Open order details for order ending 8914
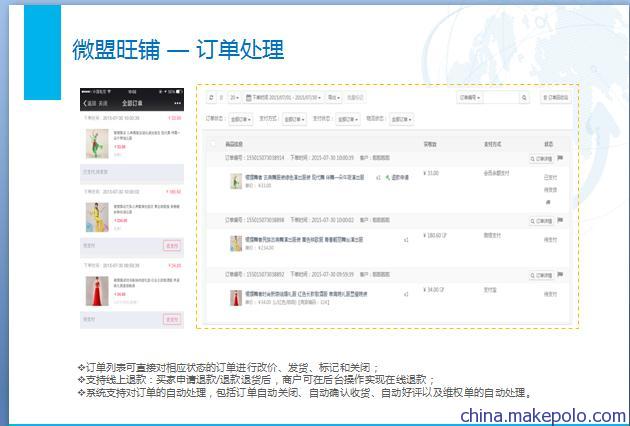Screen dimensions: 630x426 tap(541, 159)
